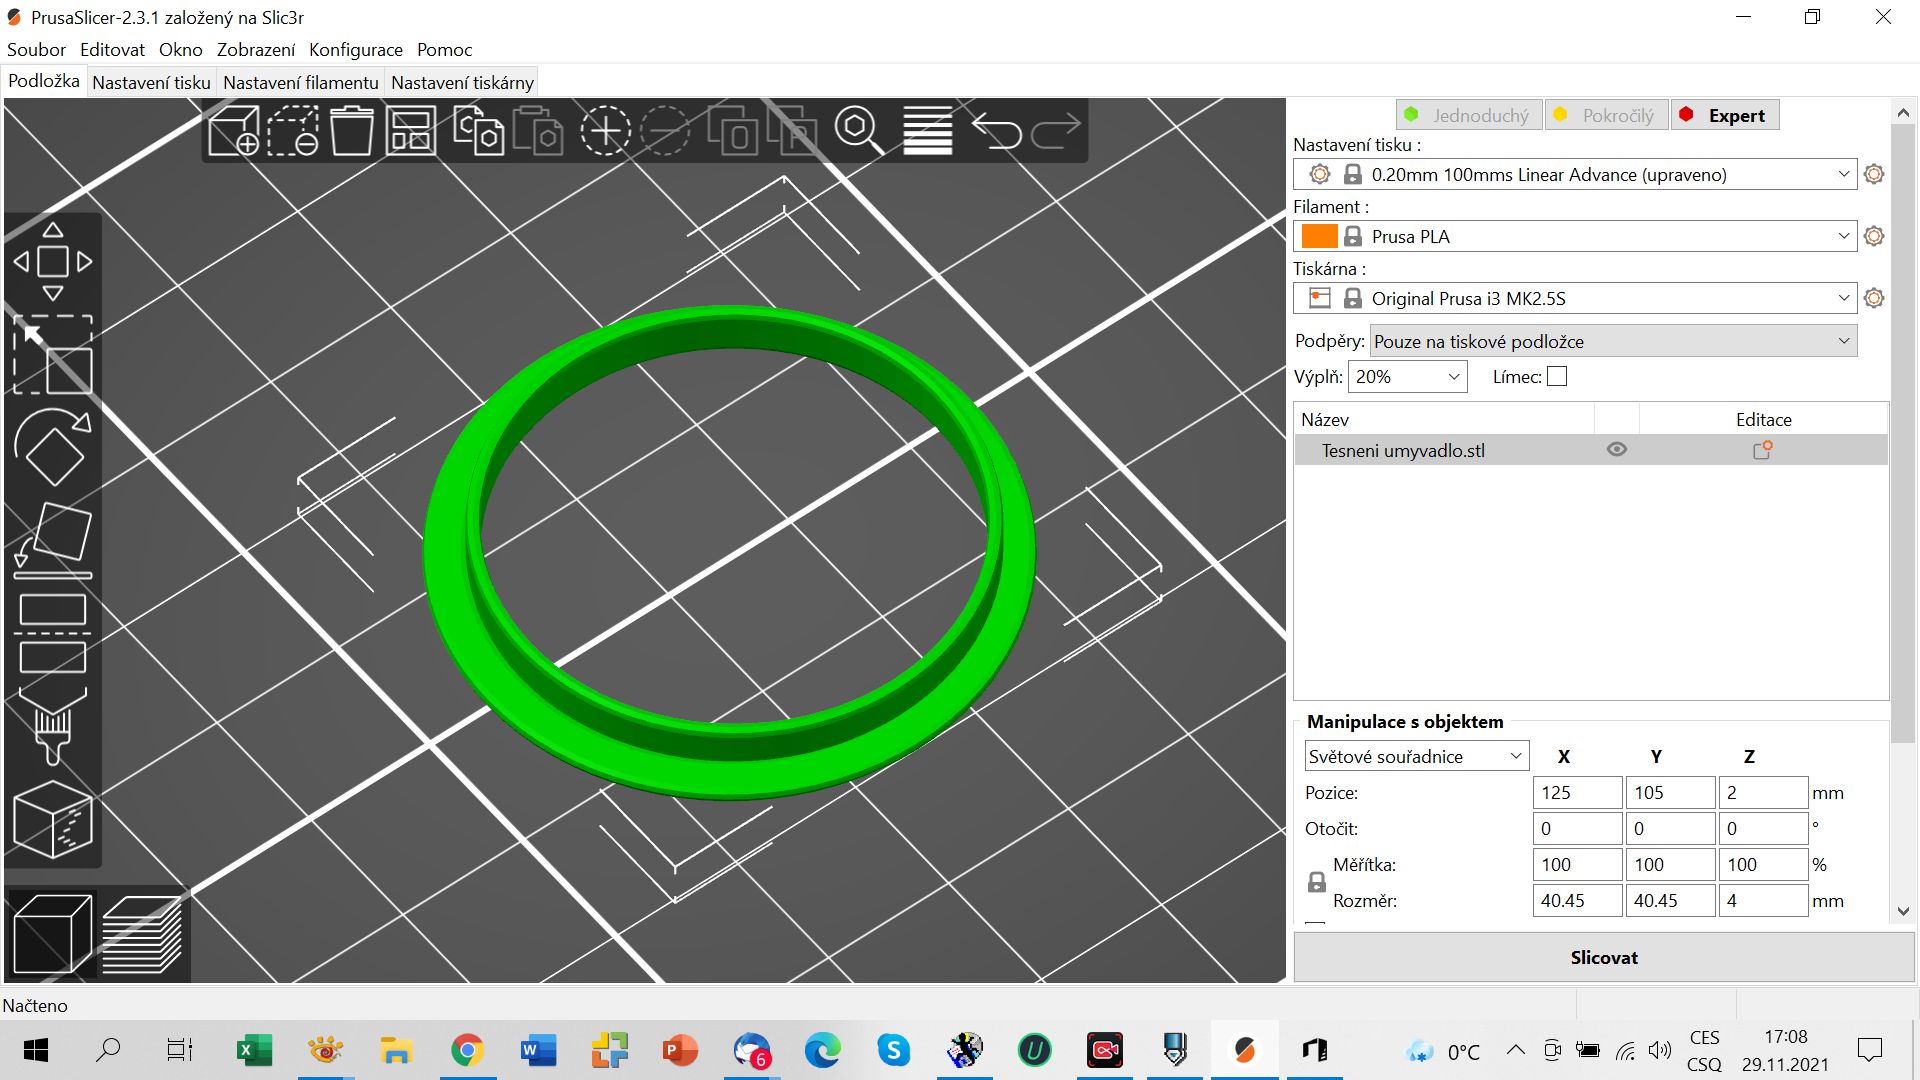Viewport: 1920px width, 1080px height.
Task: Click the Delete all trash bin icon
Action: click(x=352, y=131)
